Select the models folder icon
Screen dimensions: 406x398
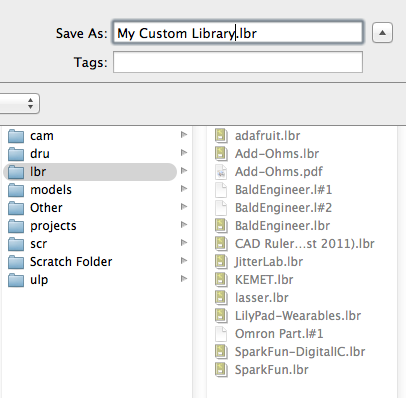(16, 190)
